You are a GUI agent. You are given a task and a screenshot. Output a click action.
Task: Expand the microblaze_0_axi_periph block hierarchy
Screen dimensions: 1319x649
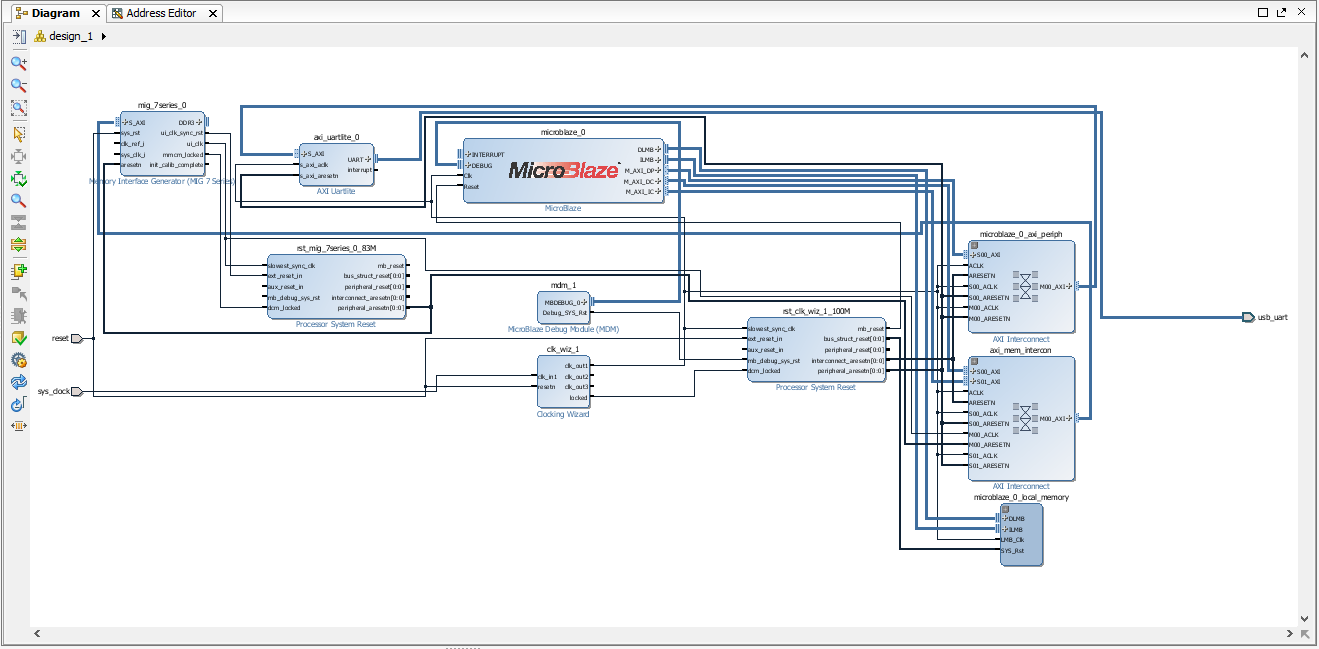tap(973, 245)
